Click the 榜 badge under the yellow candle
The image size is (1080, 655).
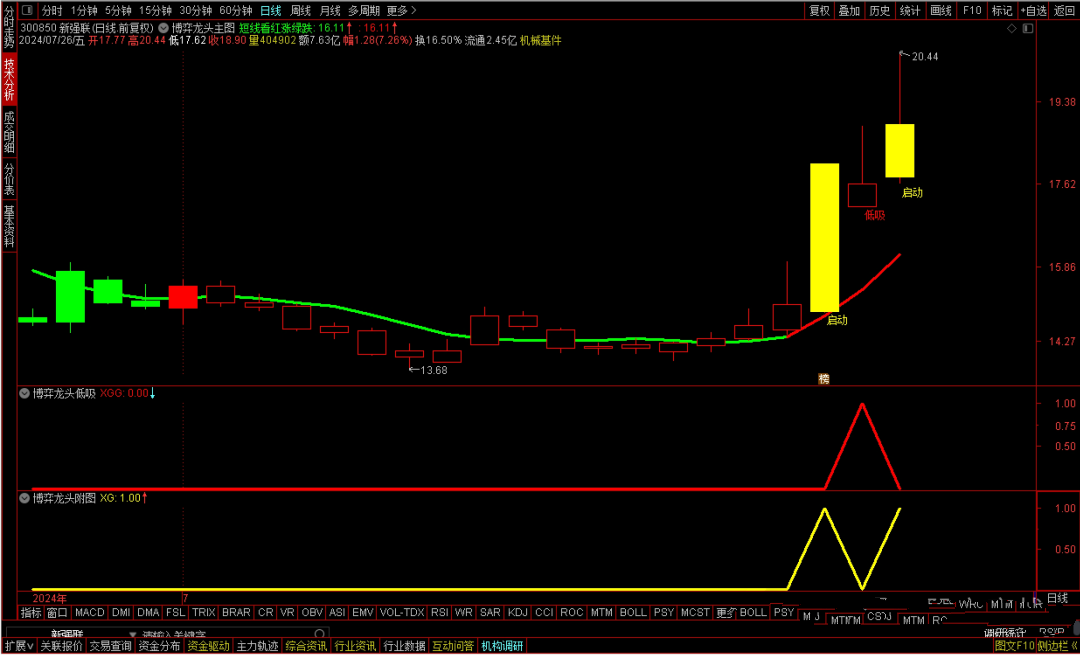point(824,378)
